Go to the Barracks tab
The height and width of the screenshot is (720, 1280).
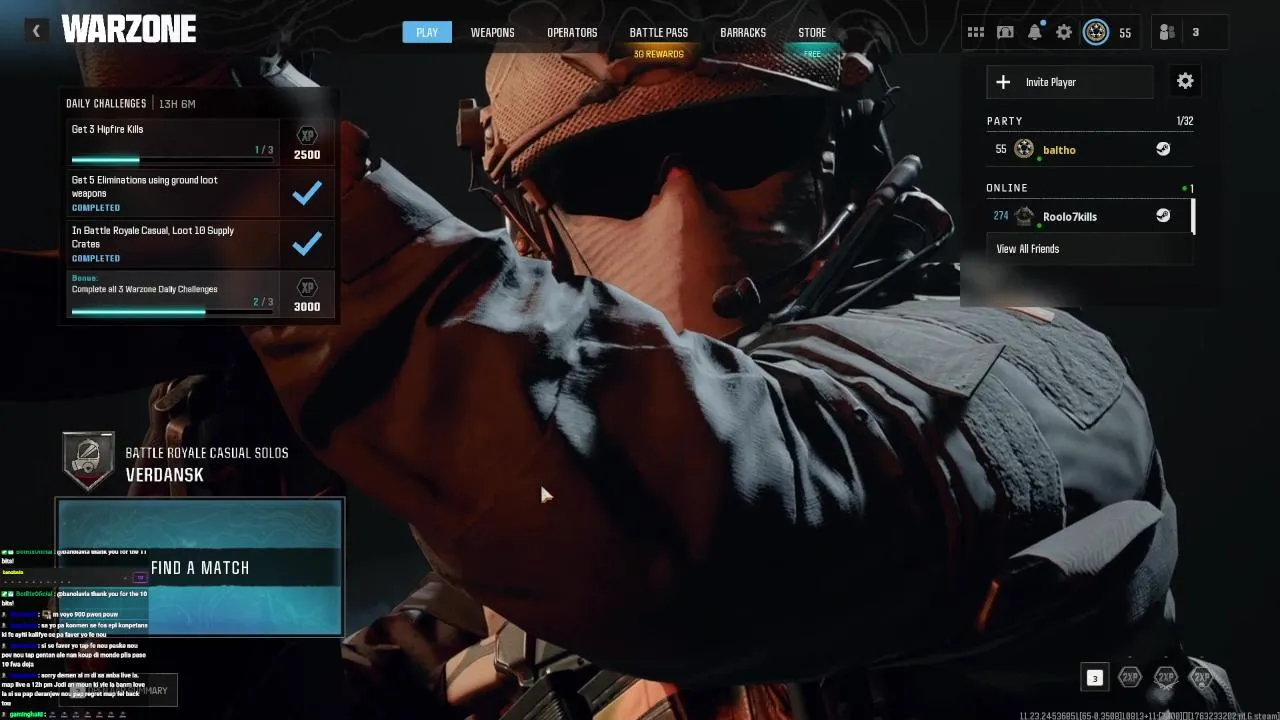pos(743,32)
